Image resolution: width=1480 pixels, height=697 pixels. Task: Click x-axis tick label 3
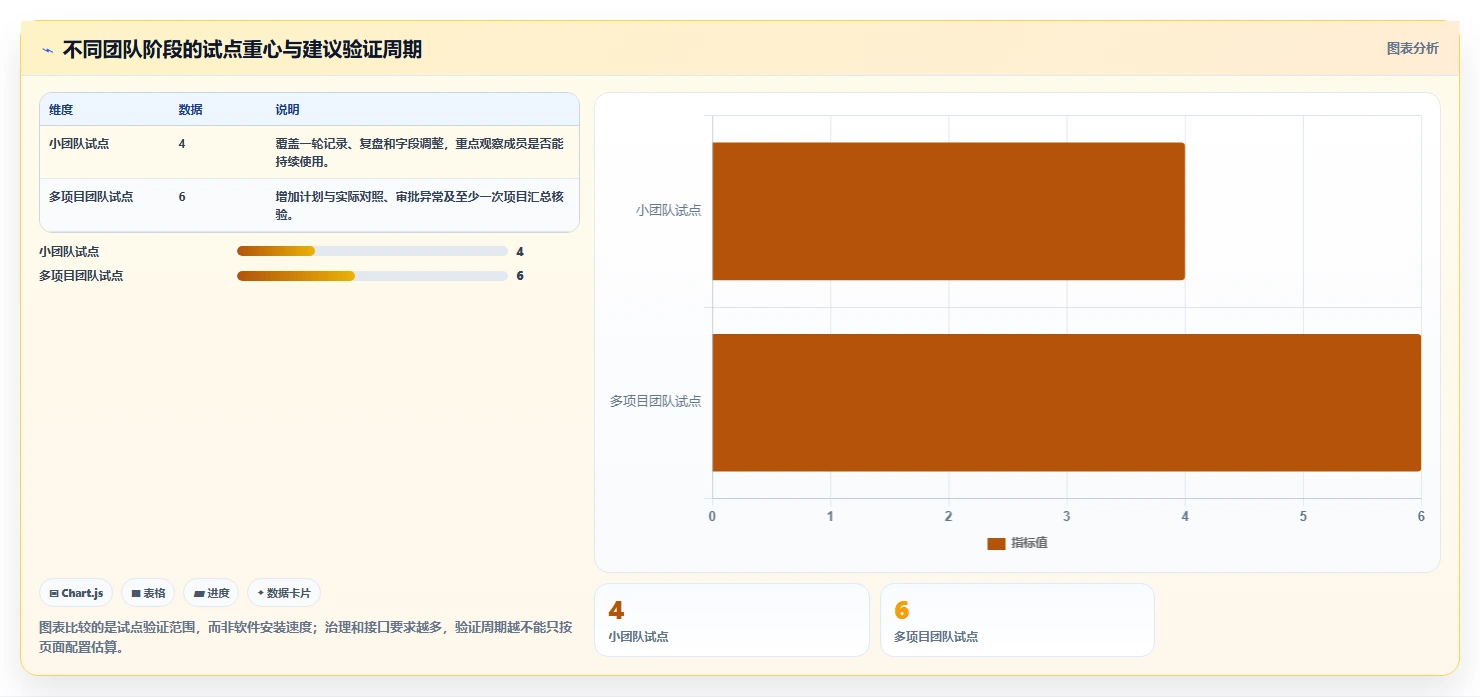pos(1067,516)
